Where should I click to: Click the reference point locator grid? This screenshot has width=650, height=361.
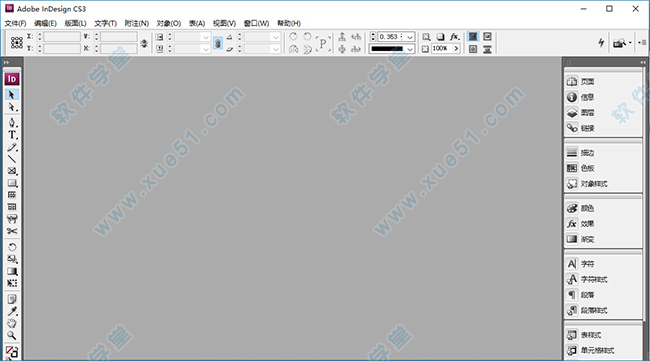[x=17, y=42]
